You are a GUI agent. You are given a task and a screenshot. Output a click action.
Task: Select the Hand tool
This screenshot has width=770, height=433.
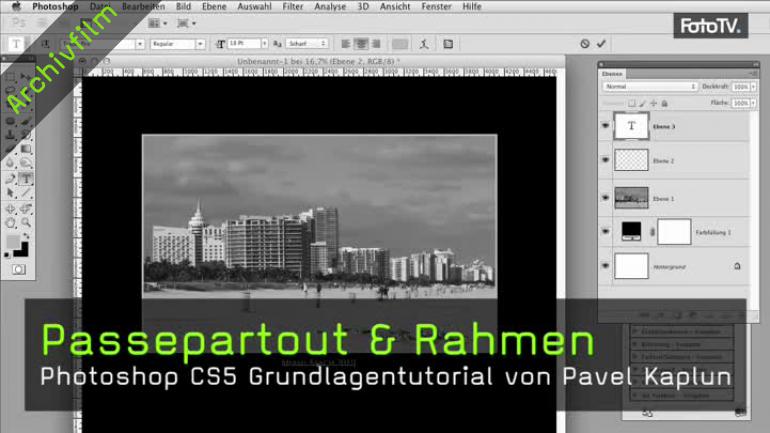(x=10, y=223)
